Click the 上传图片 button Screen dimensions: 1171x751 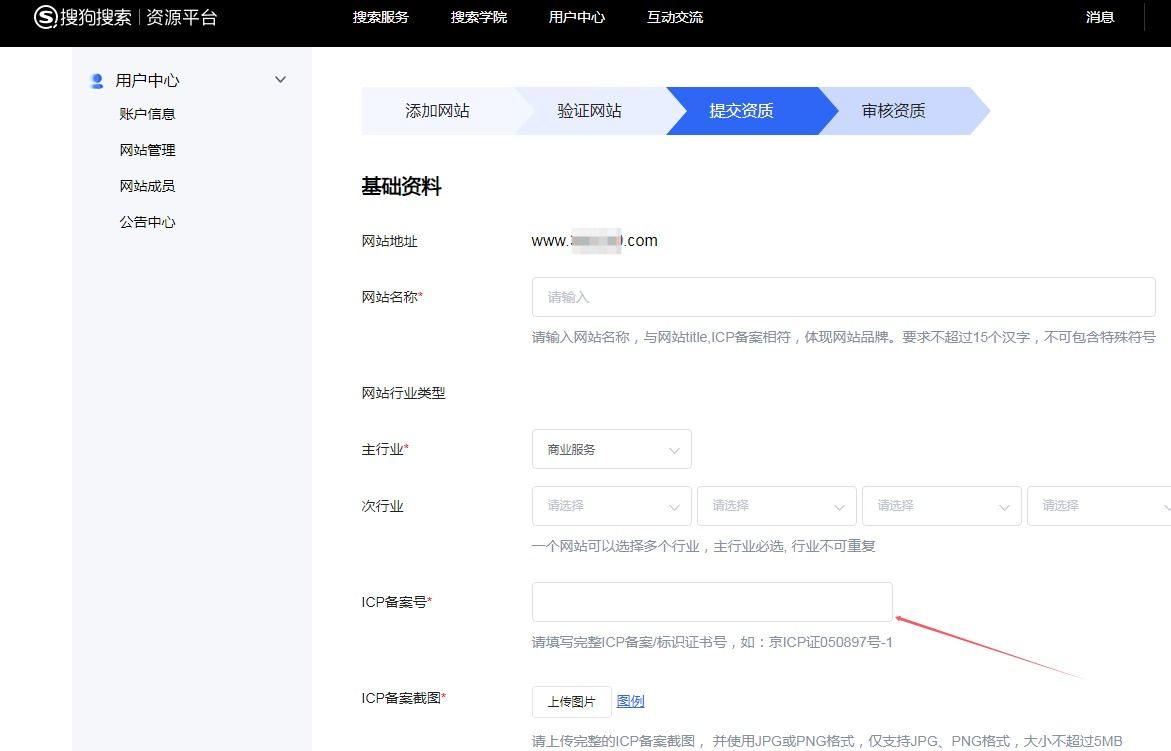point(571,702)
